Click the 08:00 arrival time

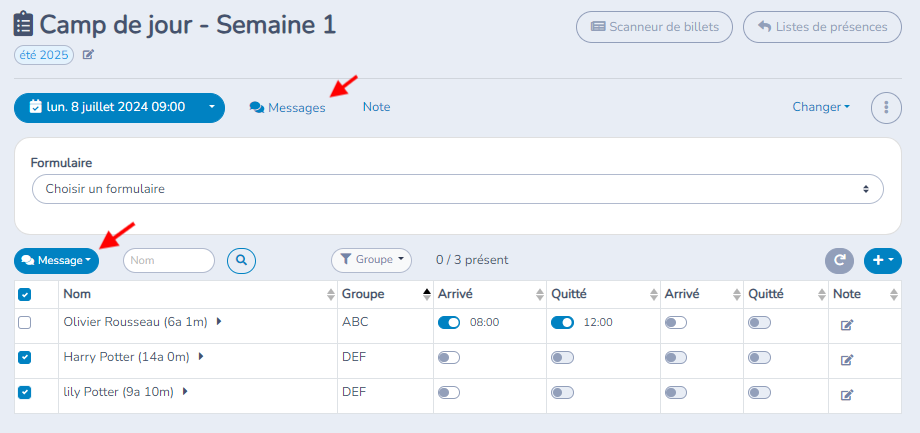point(484,322)
